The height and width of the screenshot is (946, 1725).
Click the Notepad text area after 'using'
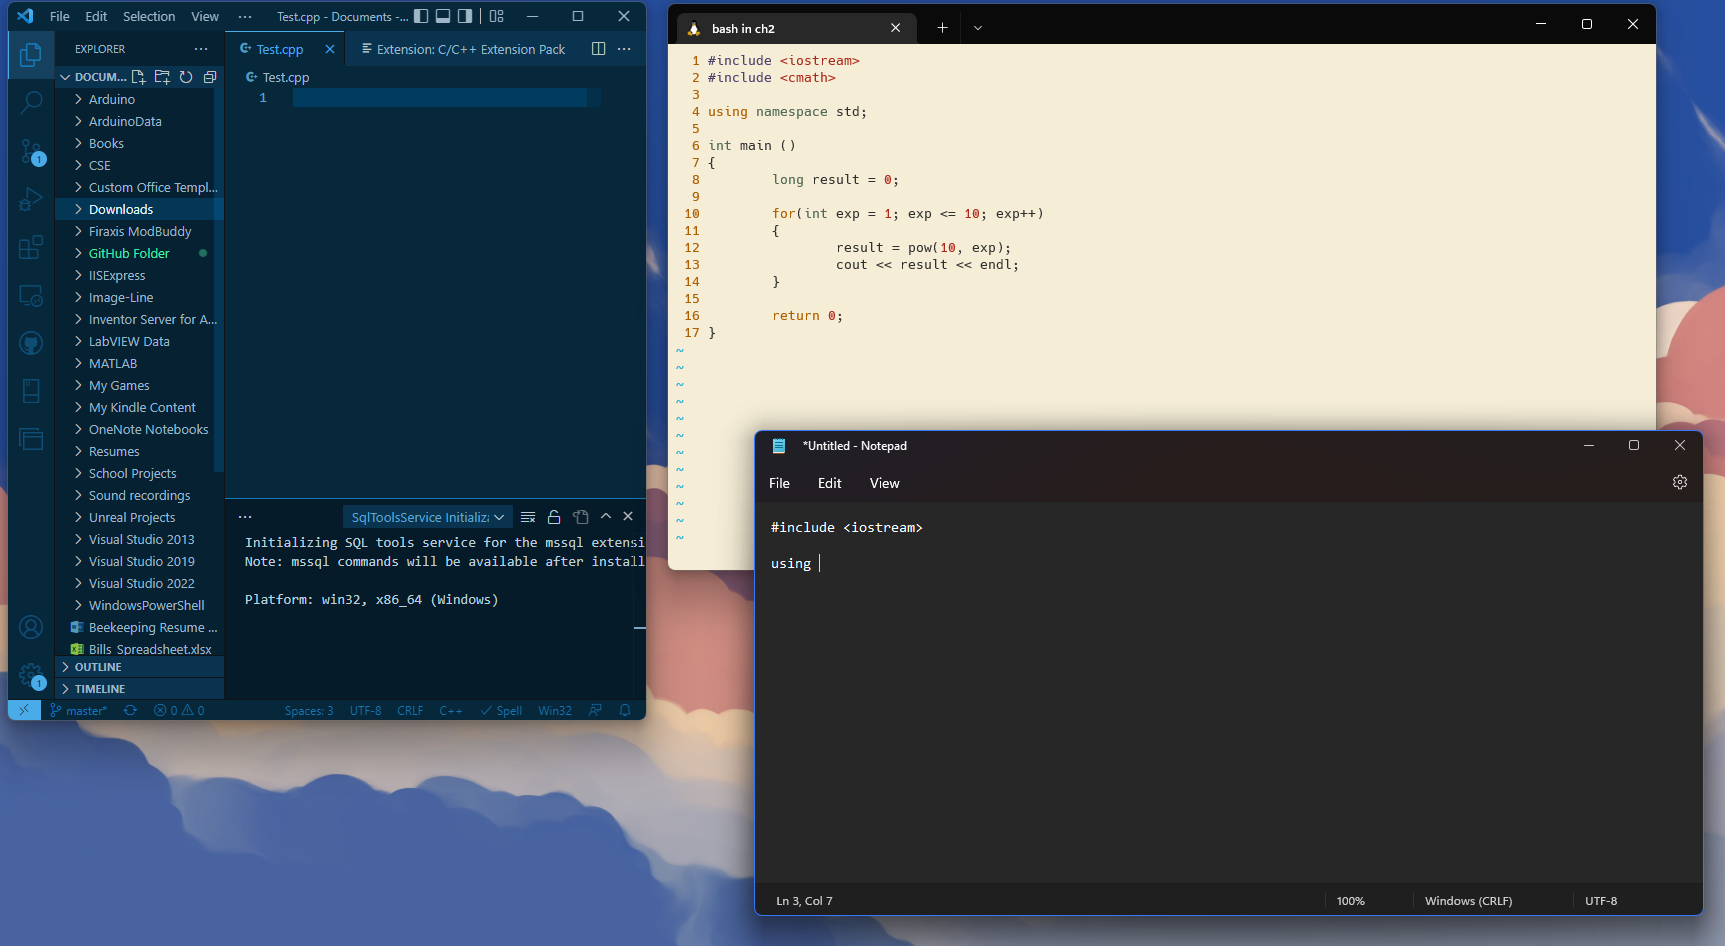(819, 563)
